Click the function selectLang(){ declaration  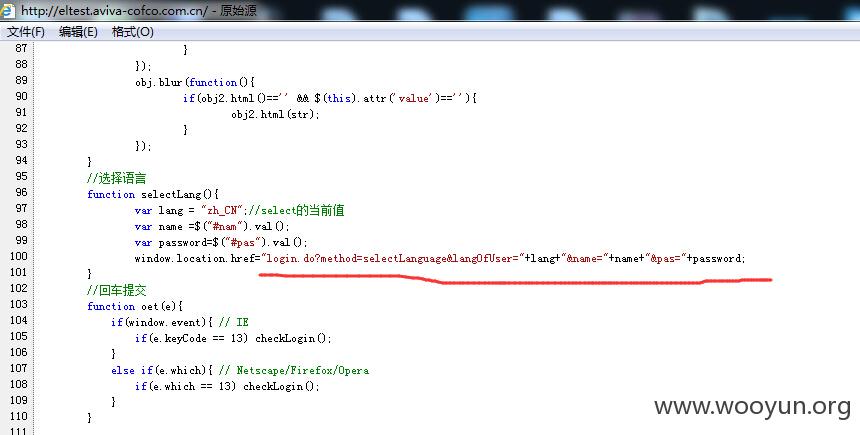pyautogui.click(x=153, y=194)
